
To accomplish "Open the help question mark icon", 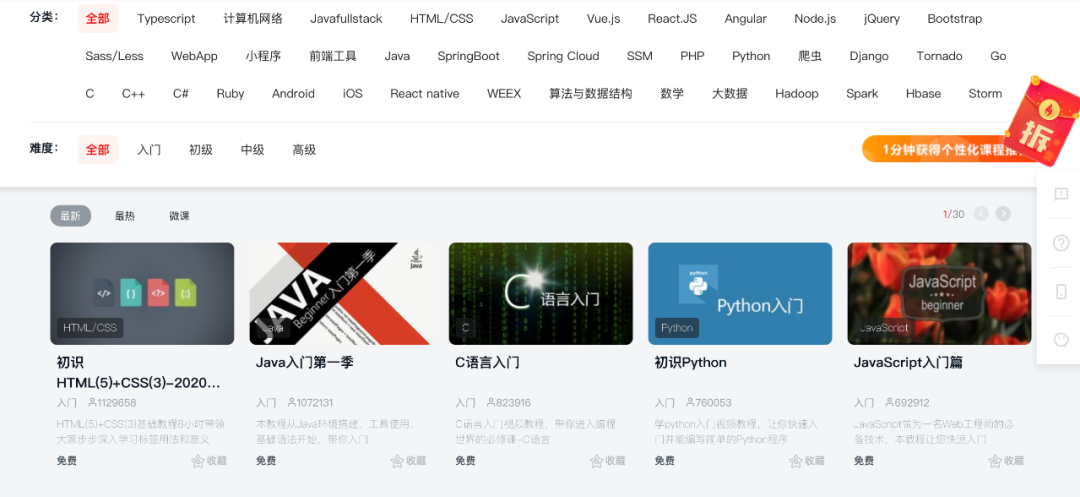I will click(1061, 243).
